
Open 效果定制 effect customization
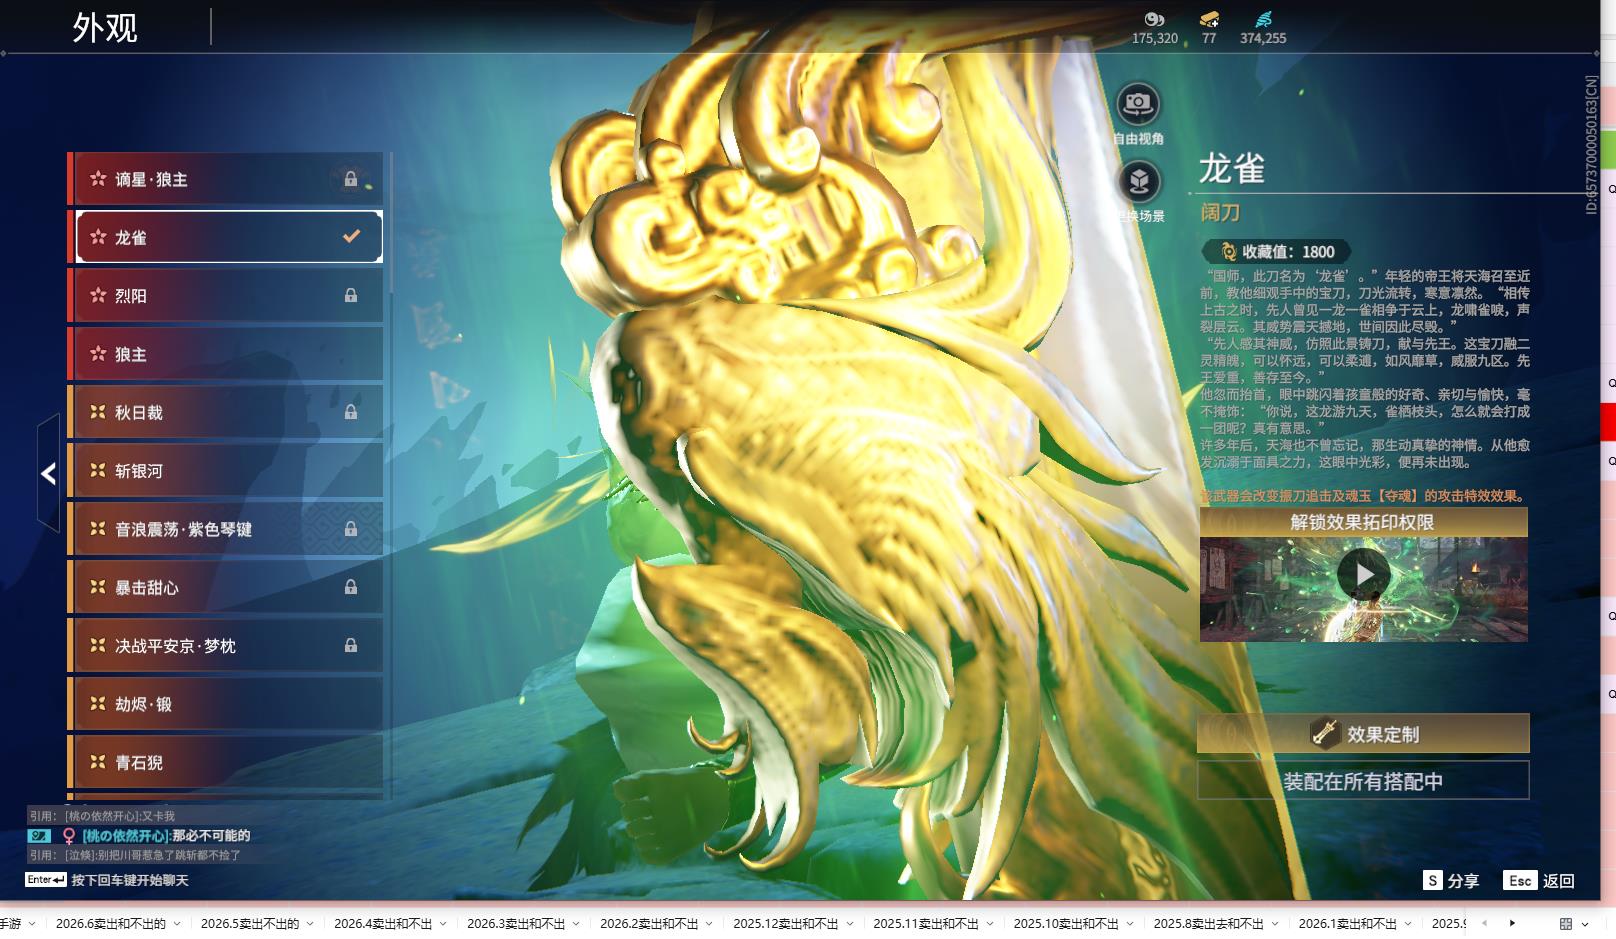(1363, 733)
